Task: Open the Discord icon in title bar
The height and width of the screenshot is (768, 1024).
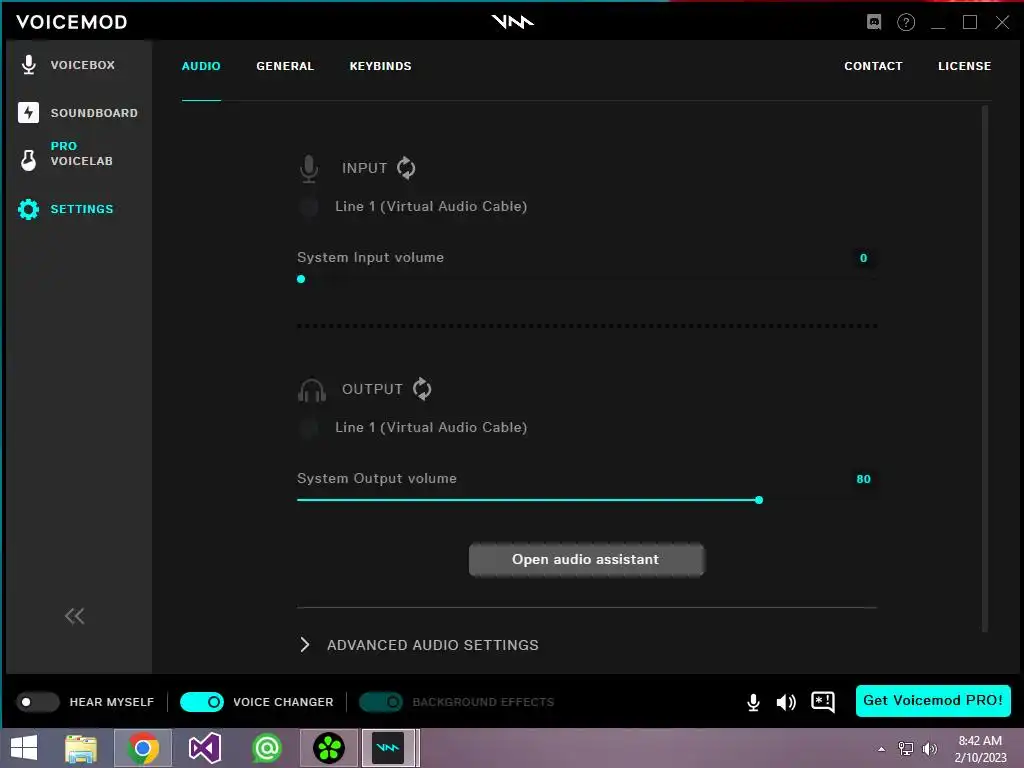Action: click(874, 22)
